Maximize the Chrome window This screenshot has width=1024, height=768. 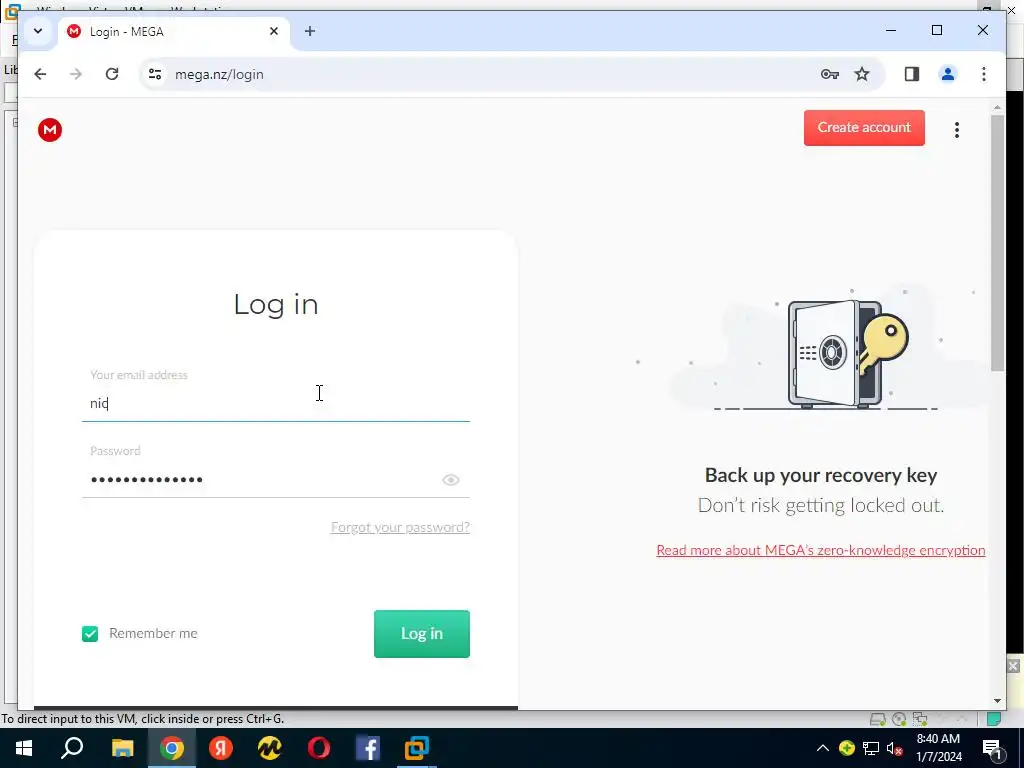pos(936,31)
